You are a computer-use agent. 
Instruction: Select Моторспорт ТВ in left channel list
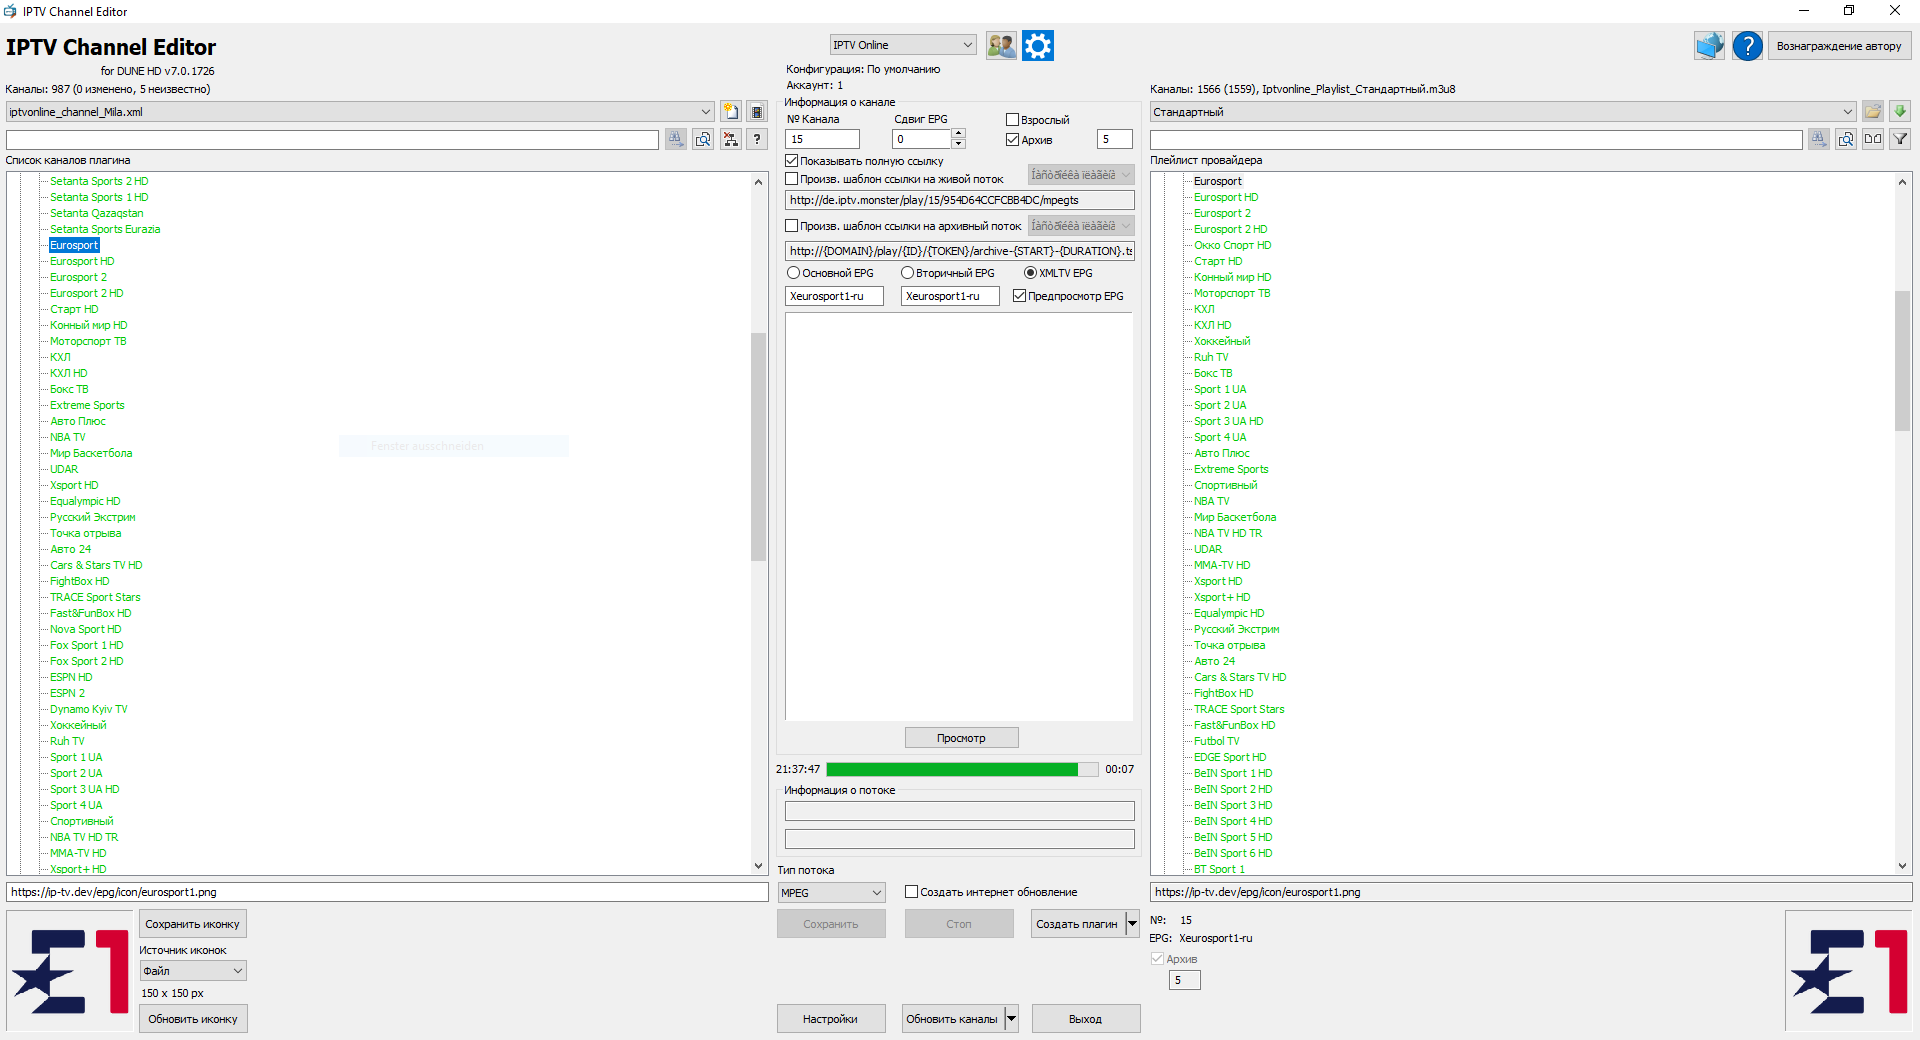pos(88,341)
